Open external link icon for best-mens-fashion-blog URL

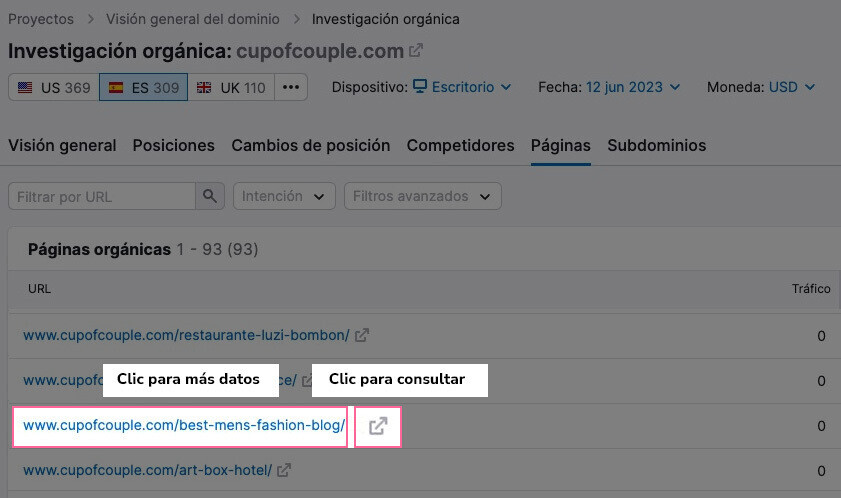378,426
